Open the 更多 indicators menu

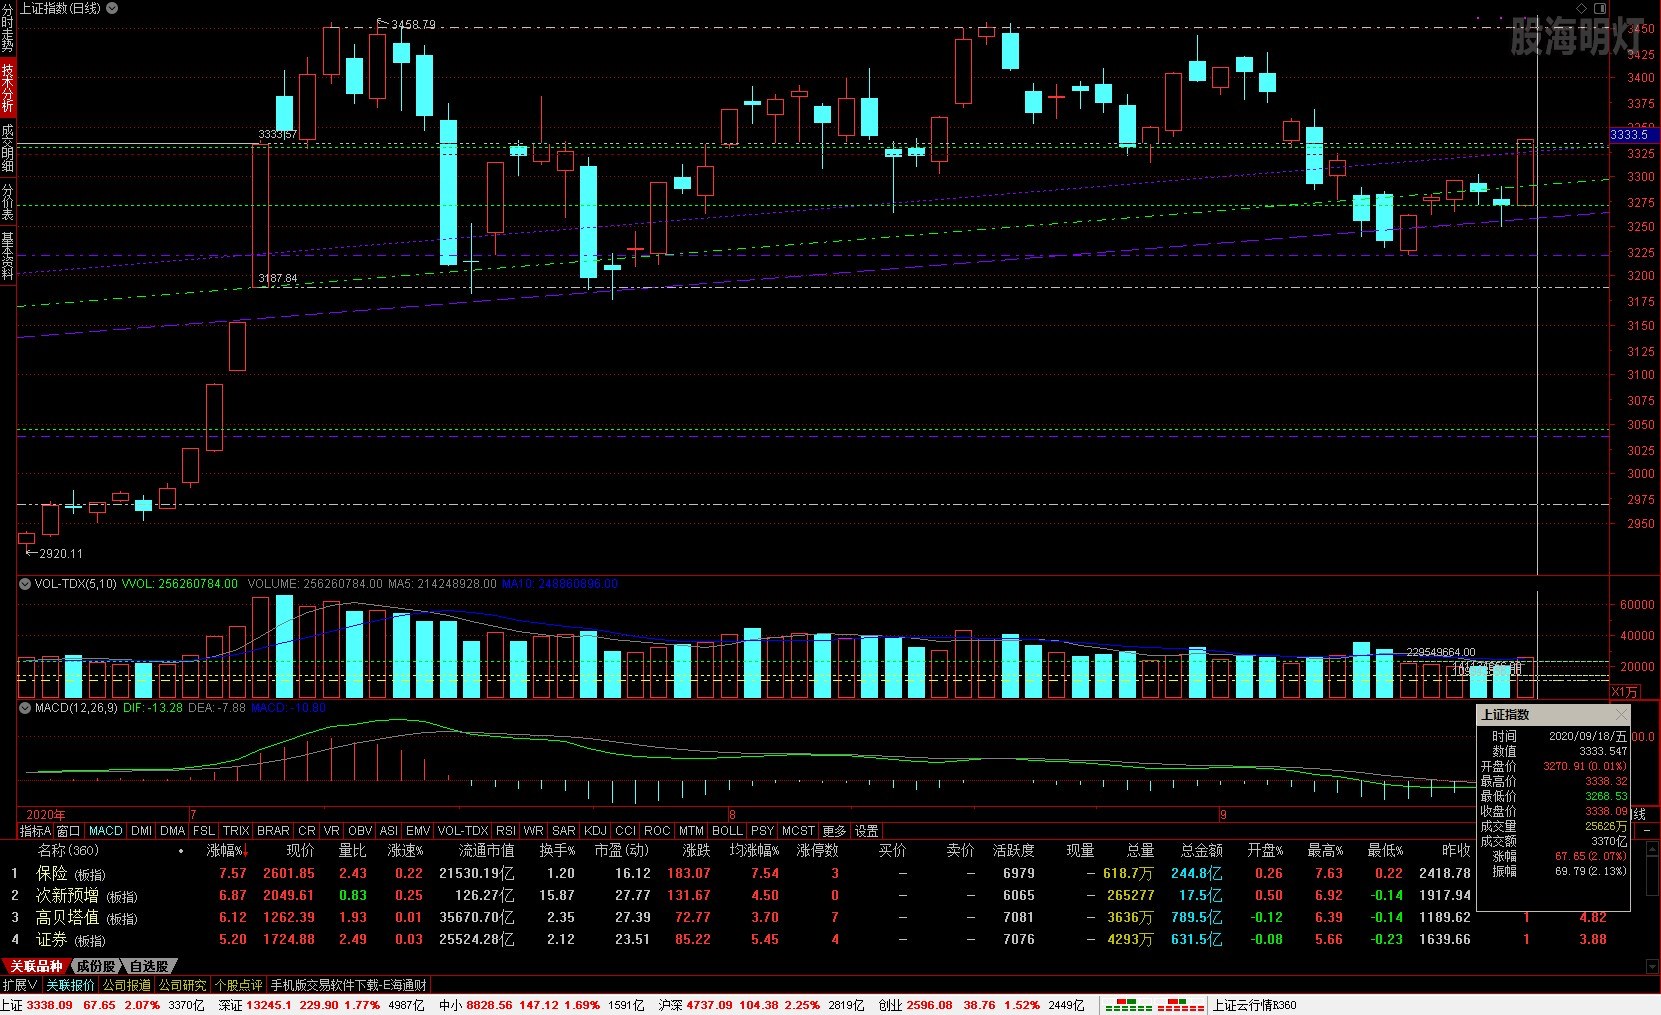[834, 831]
